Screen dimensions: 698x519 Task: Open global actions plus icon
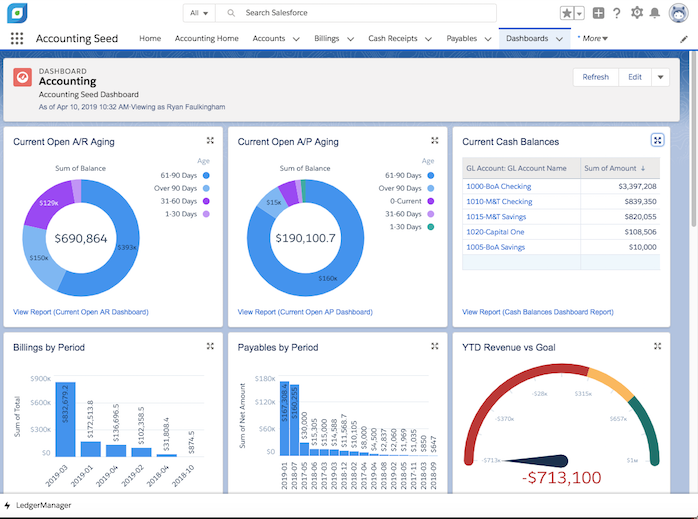[598, 13]
